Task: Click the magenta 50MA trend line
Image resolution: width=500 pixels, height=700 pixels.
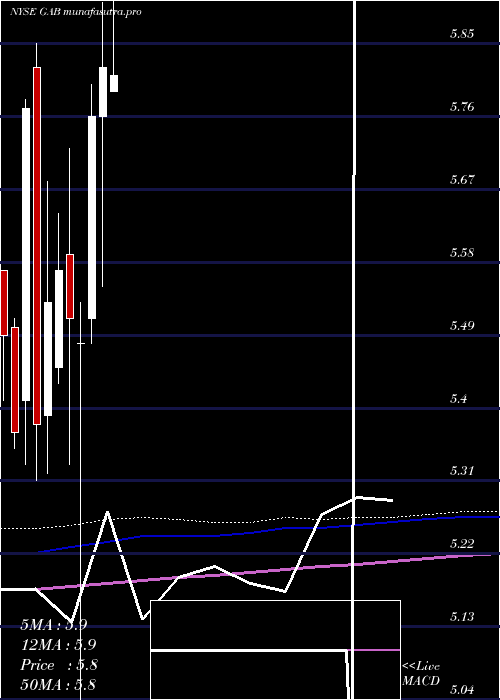Action: click(x=263, y=572)
